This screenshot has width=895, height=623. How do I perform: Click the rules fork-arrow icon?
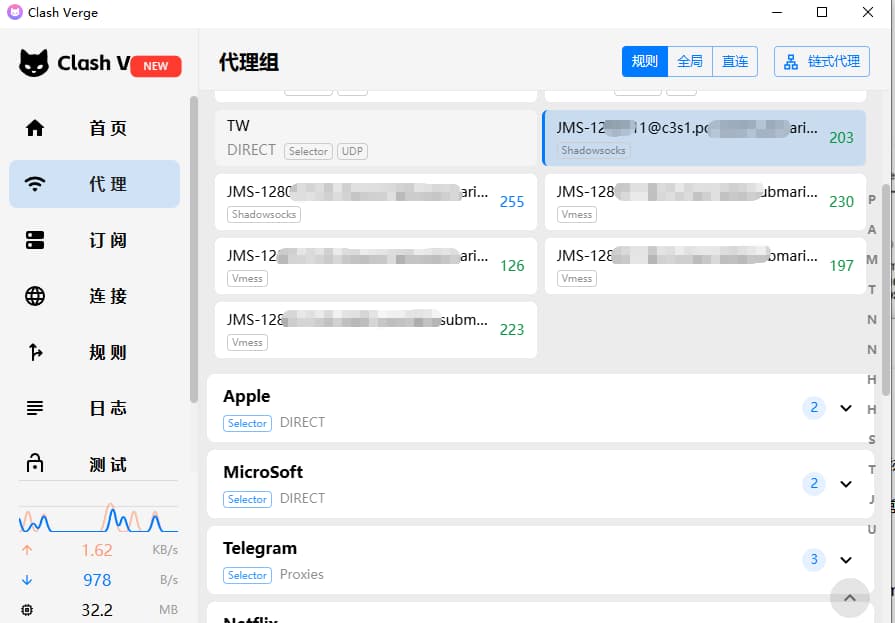35,352
